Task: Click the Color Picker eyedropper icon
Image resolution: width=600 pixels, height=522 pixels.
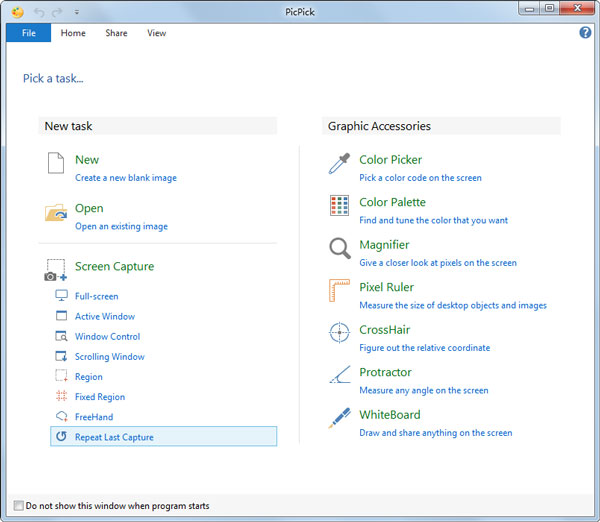Action: pyautogui.click(x=340, y=165)
